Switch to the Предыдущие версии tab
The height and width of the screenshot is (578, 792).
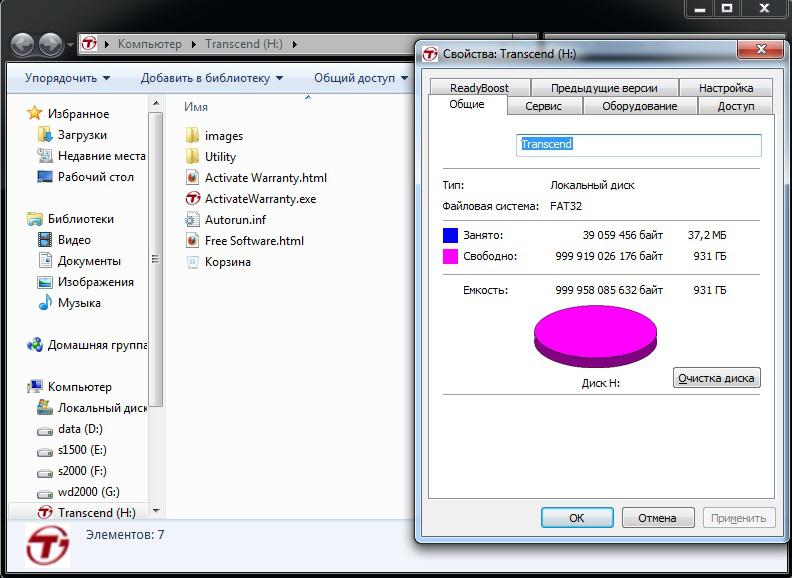[x=604, y=87]
